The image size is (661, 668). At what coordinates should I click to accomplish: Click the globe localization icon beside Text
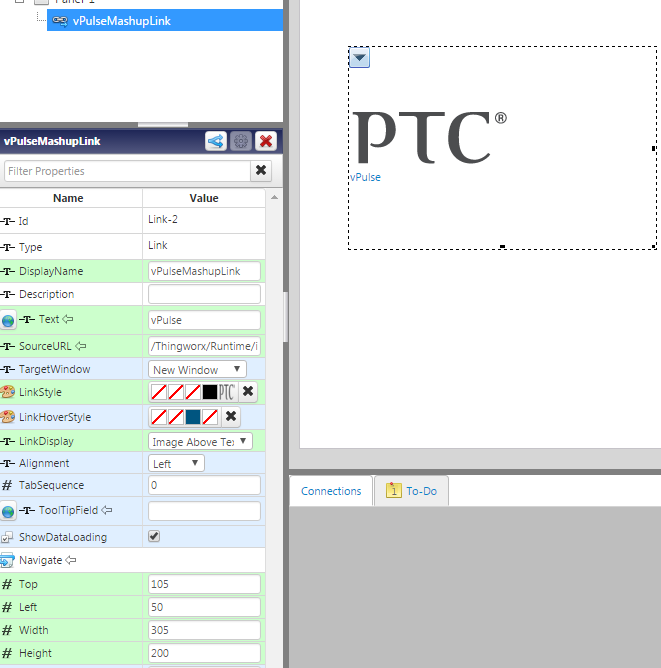(x=8, y=320)
